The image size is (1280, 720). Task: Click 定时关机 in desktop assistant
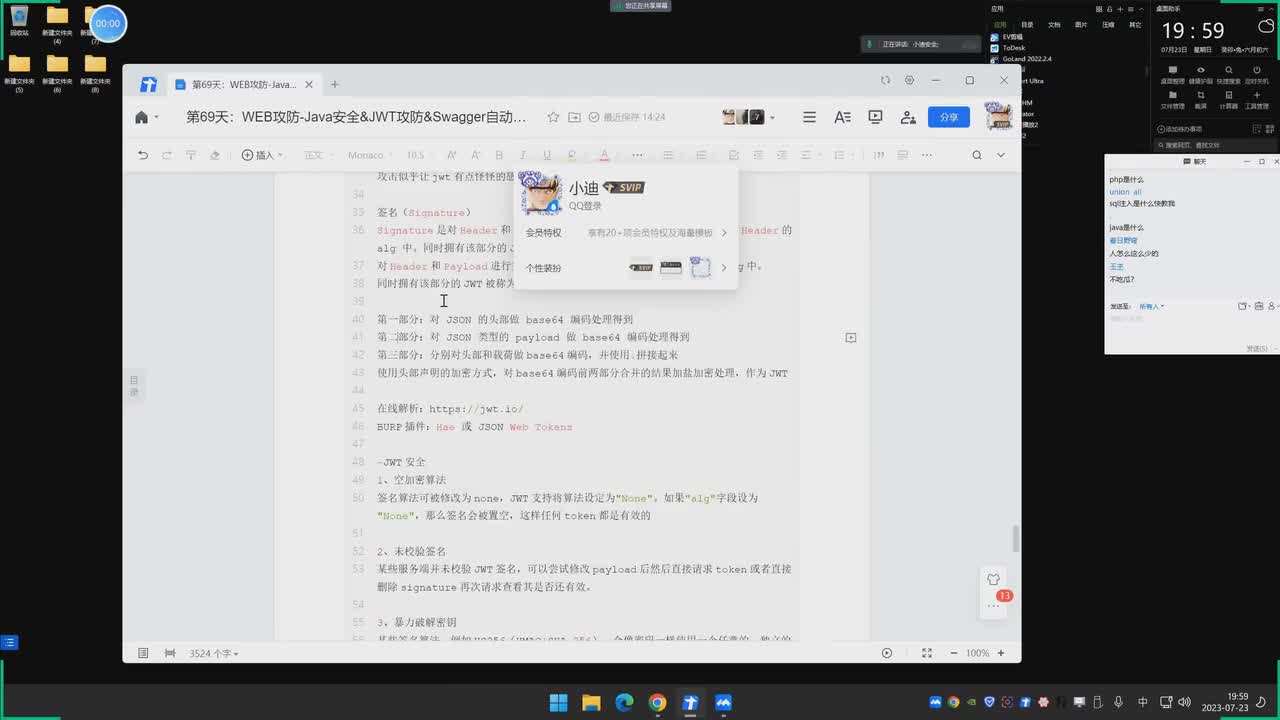pyautogui.click(x=1257, y=73)
